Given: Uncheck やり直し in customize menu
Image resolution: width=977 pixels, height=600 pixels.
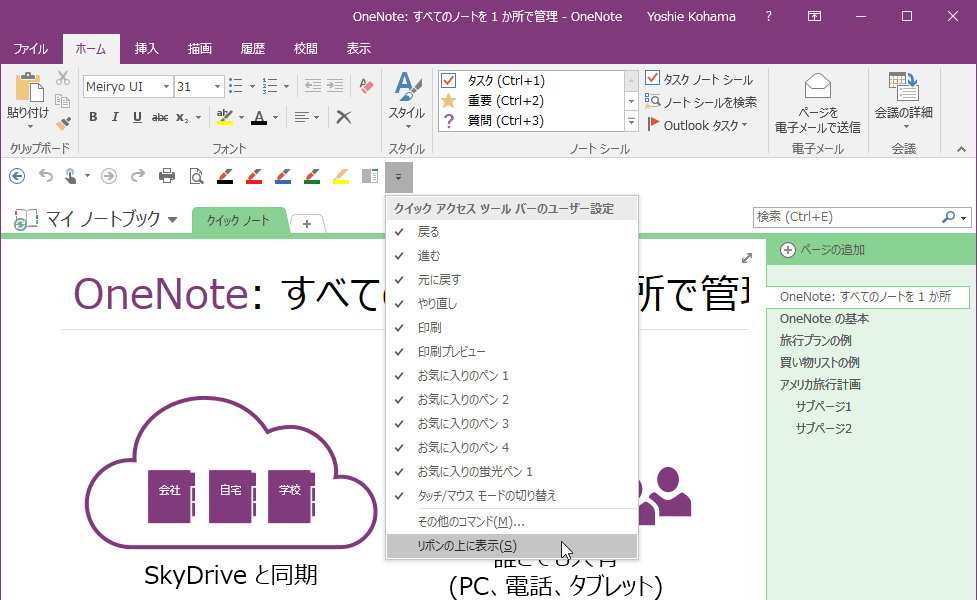Looking at the screenshot, I should pyautogui.click(x=512, y=303).
